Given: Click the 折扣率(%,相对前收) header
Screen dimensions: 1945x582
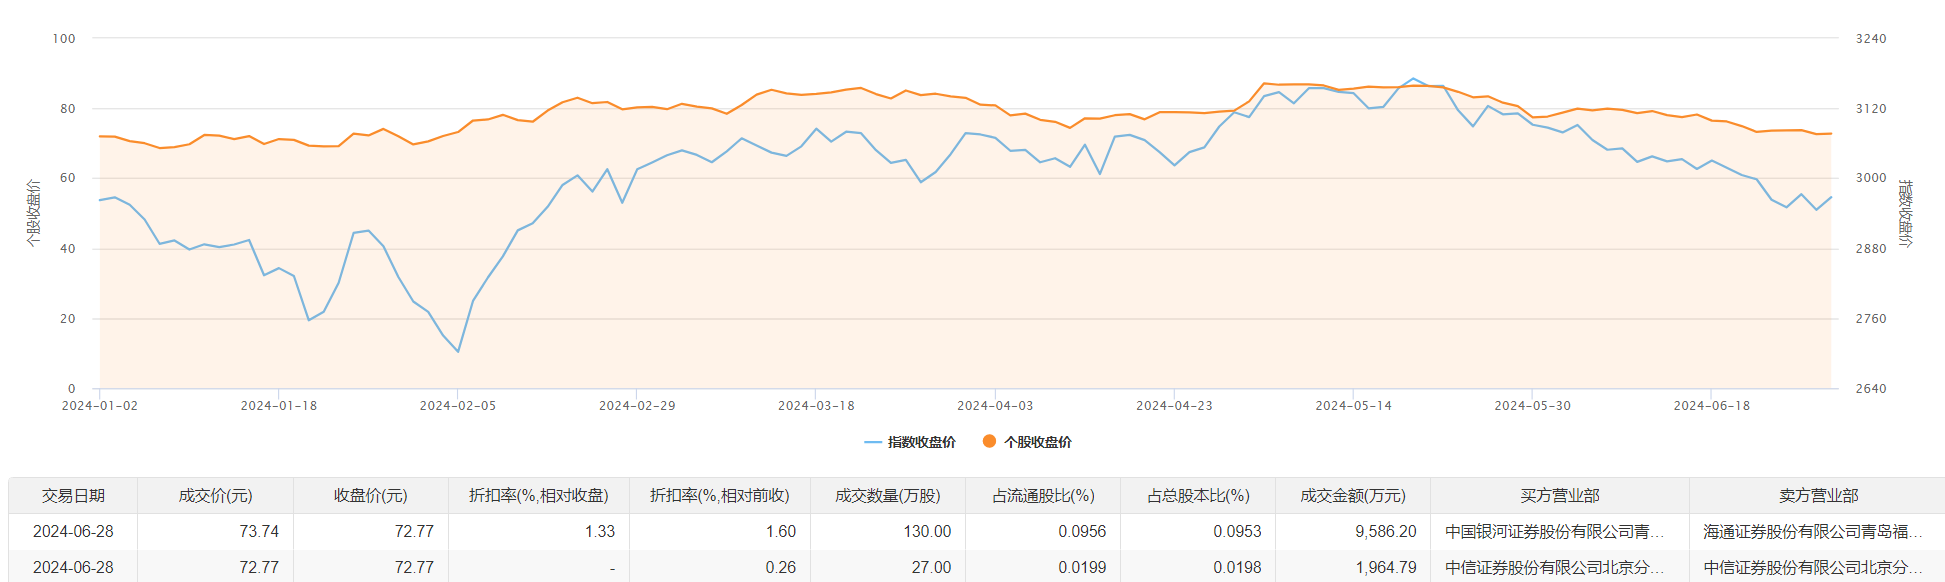Looking at the screenshot, I should click(719, 496).
